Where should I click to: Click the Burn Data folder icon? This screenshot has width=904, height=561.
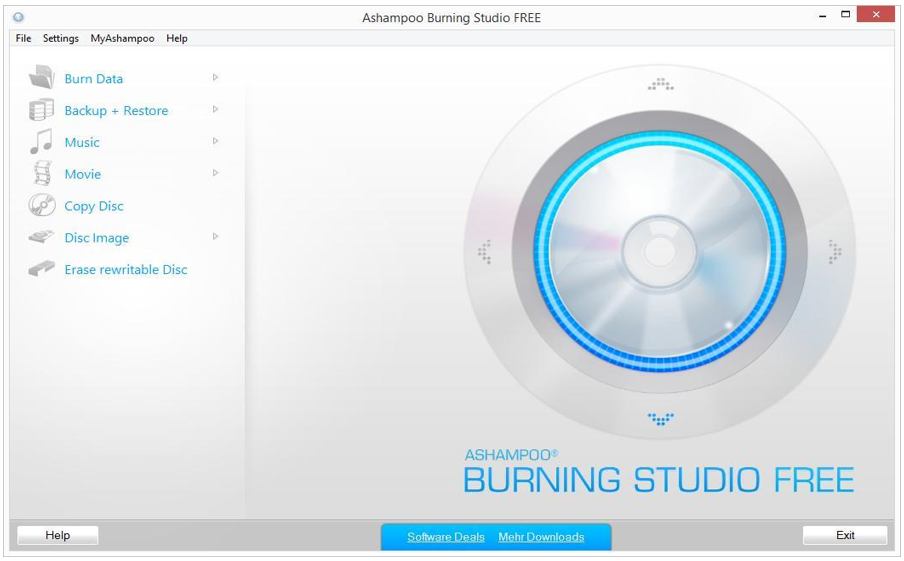[41, 78]
